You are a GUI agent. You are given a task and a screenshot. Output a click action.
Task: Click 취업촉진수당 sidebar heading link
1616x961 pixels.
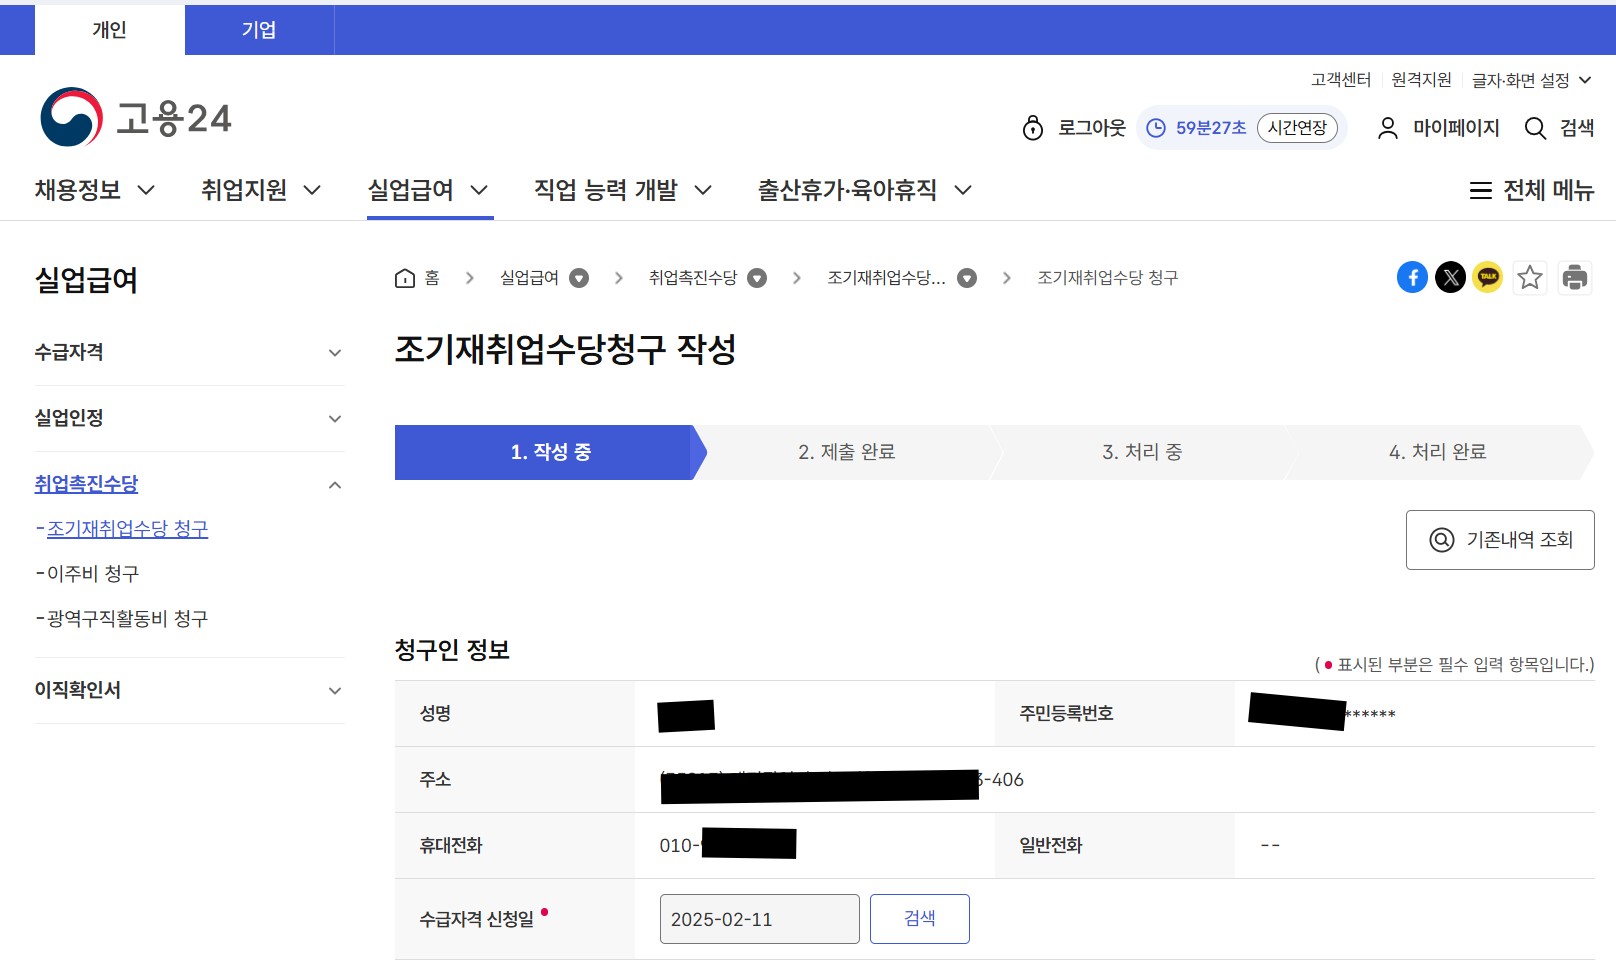[x=87, y=484]
